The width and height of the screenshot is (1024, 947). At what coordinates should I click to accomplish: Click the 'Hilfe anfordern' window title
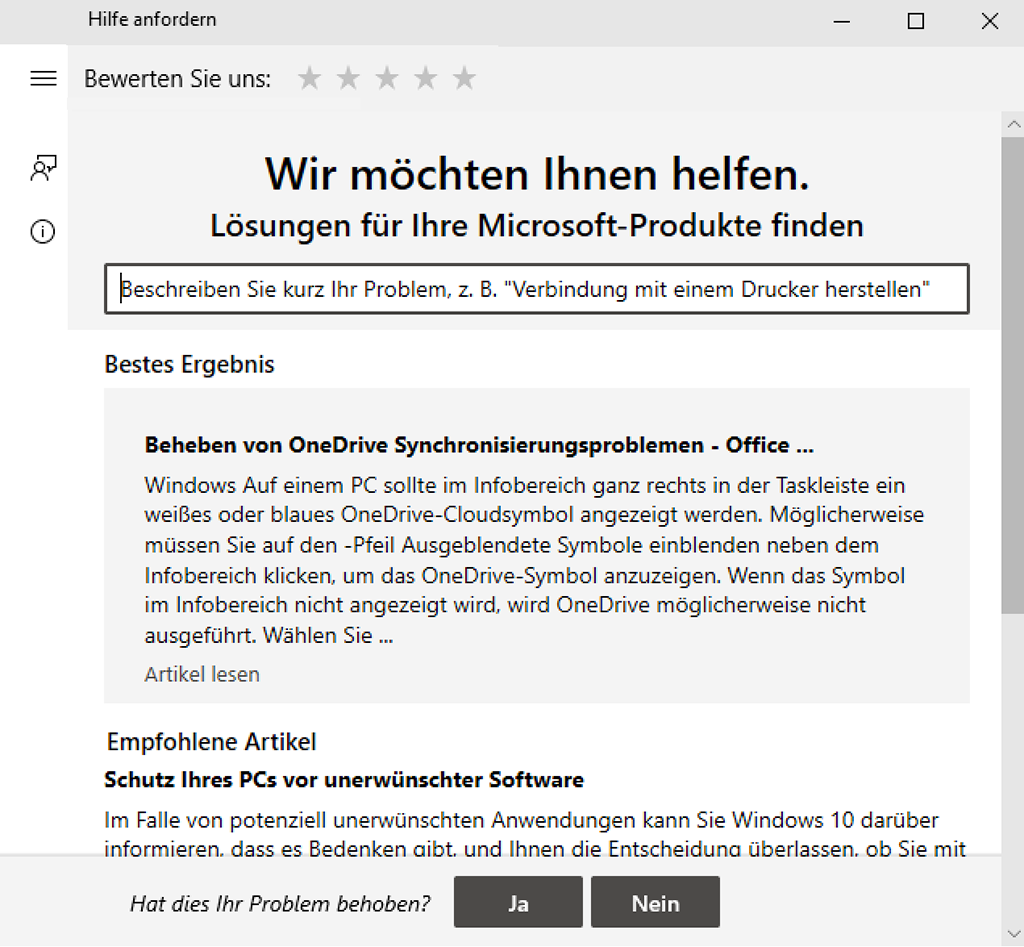click(152, 20)
